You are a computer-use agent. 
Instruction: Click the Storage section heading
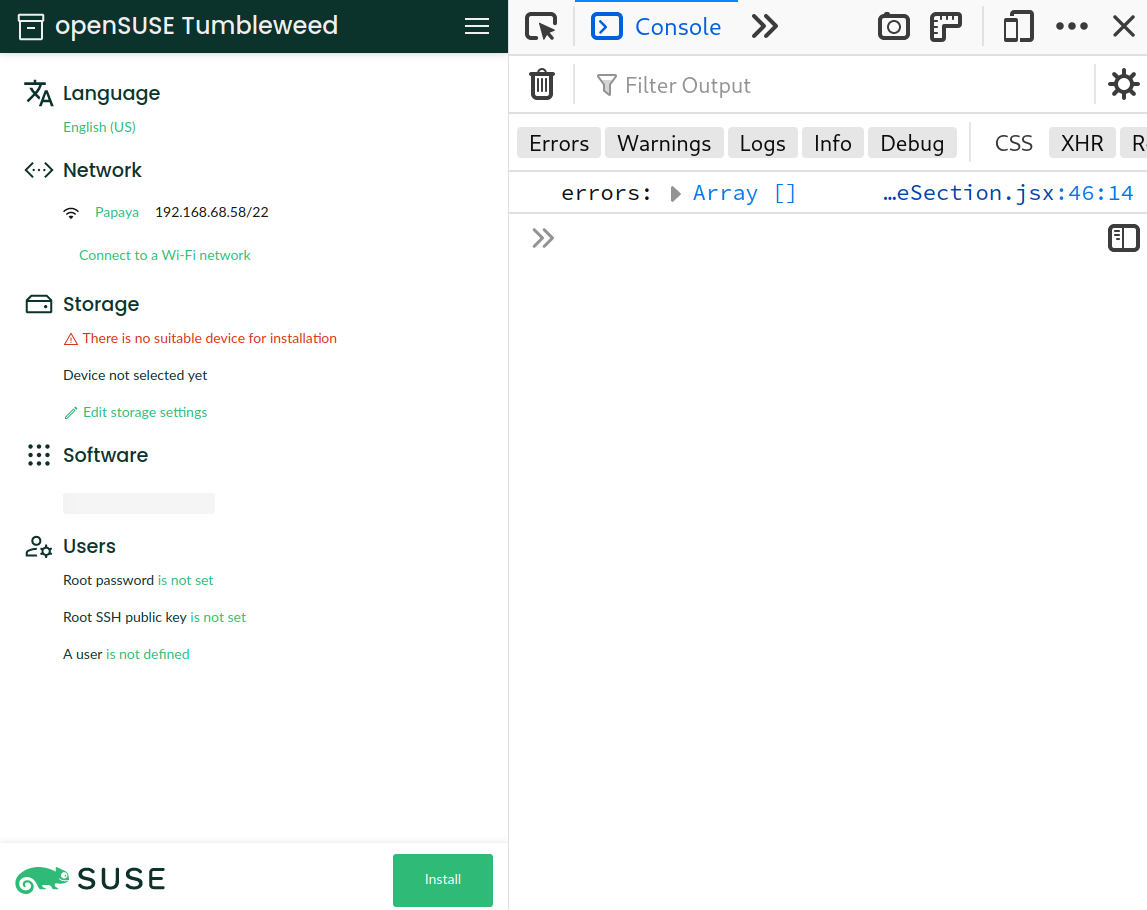101,304
